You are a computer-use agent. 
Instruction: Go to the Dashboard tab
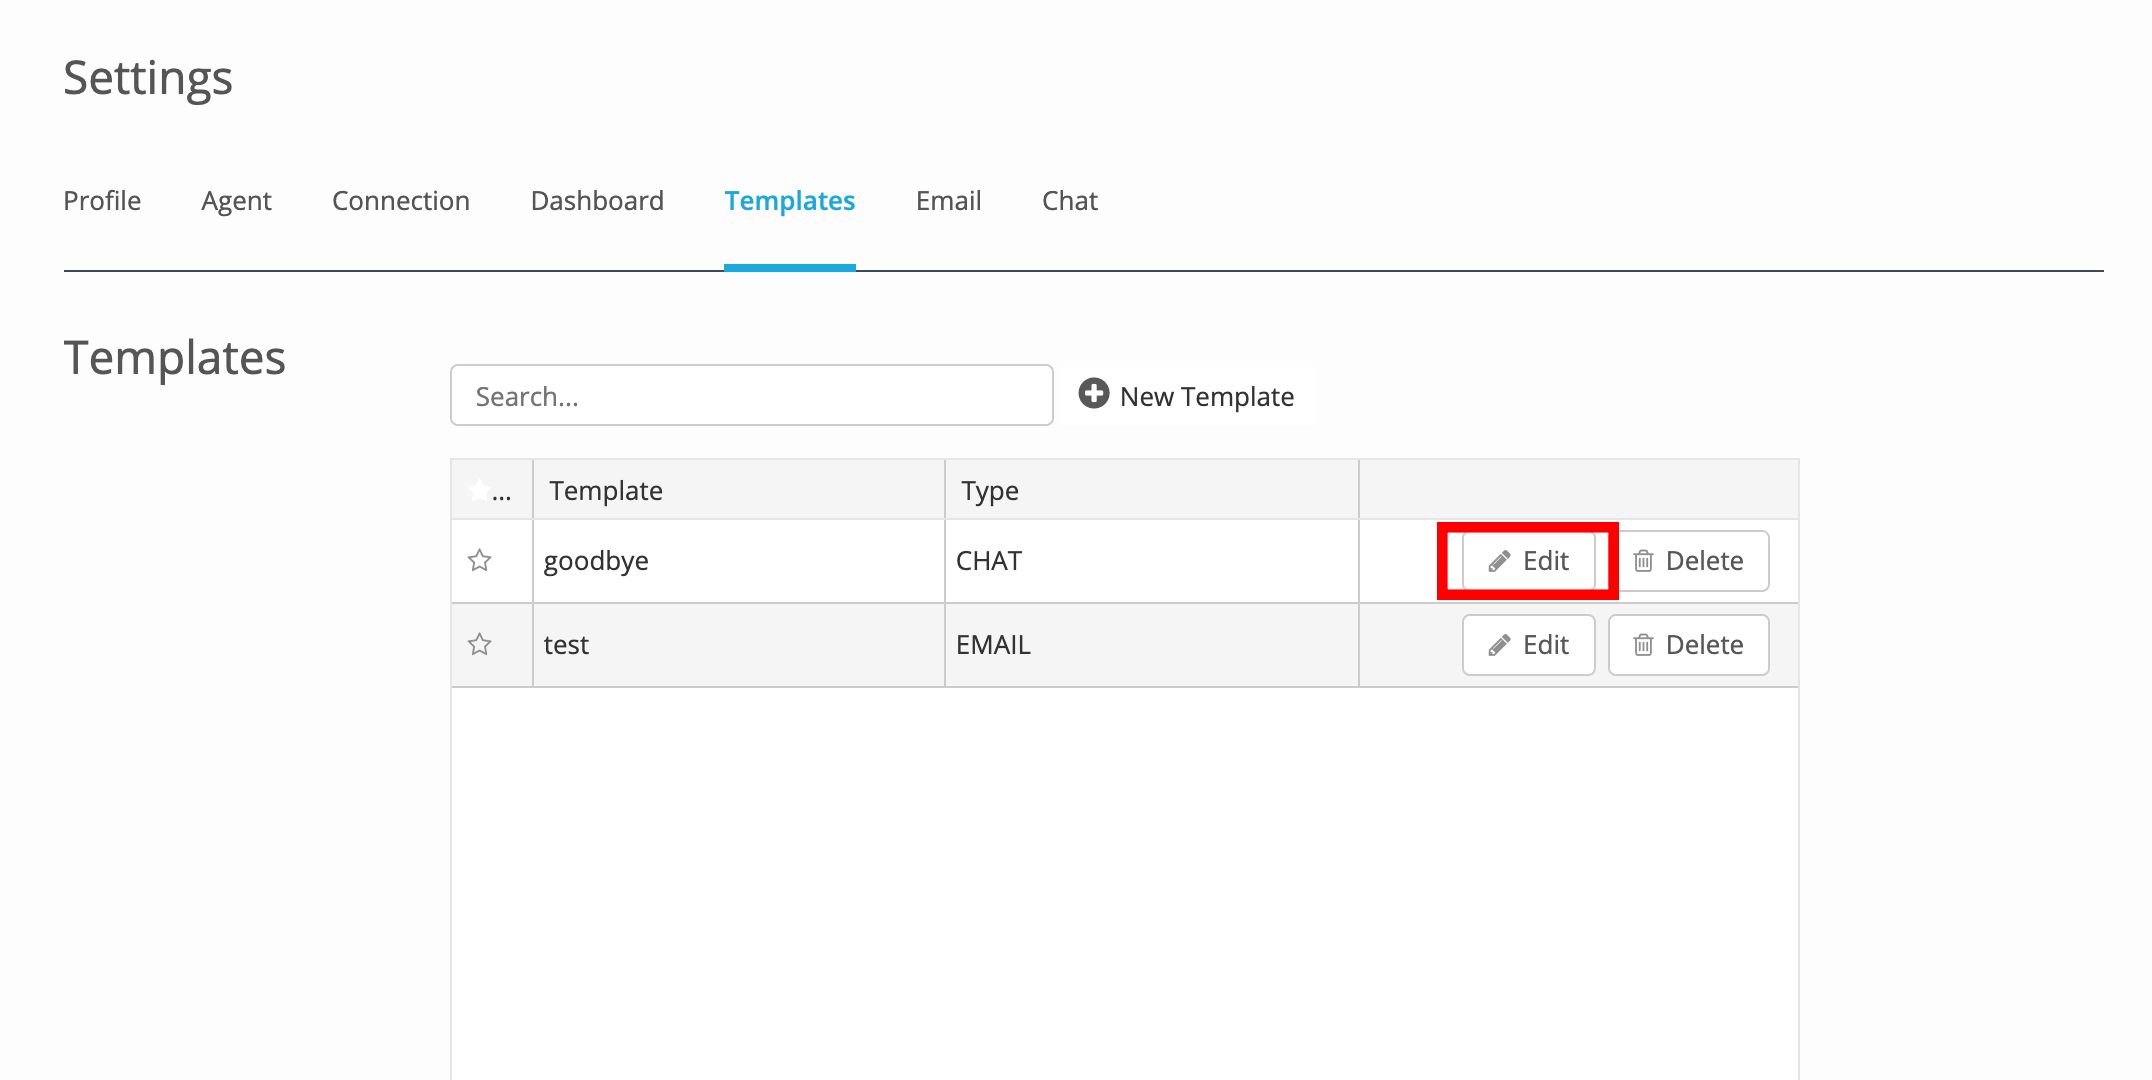597,201
